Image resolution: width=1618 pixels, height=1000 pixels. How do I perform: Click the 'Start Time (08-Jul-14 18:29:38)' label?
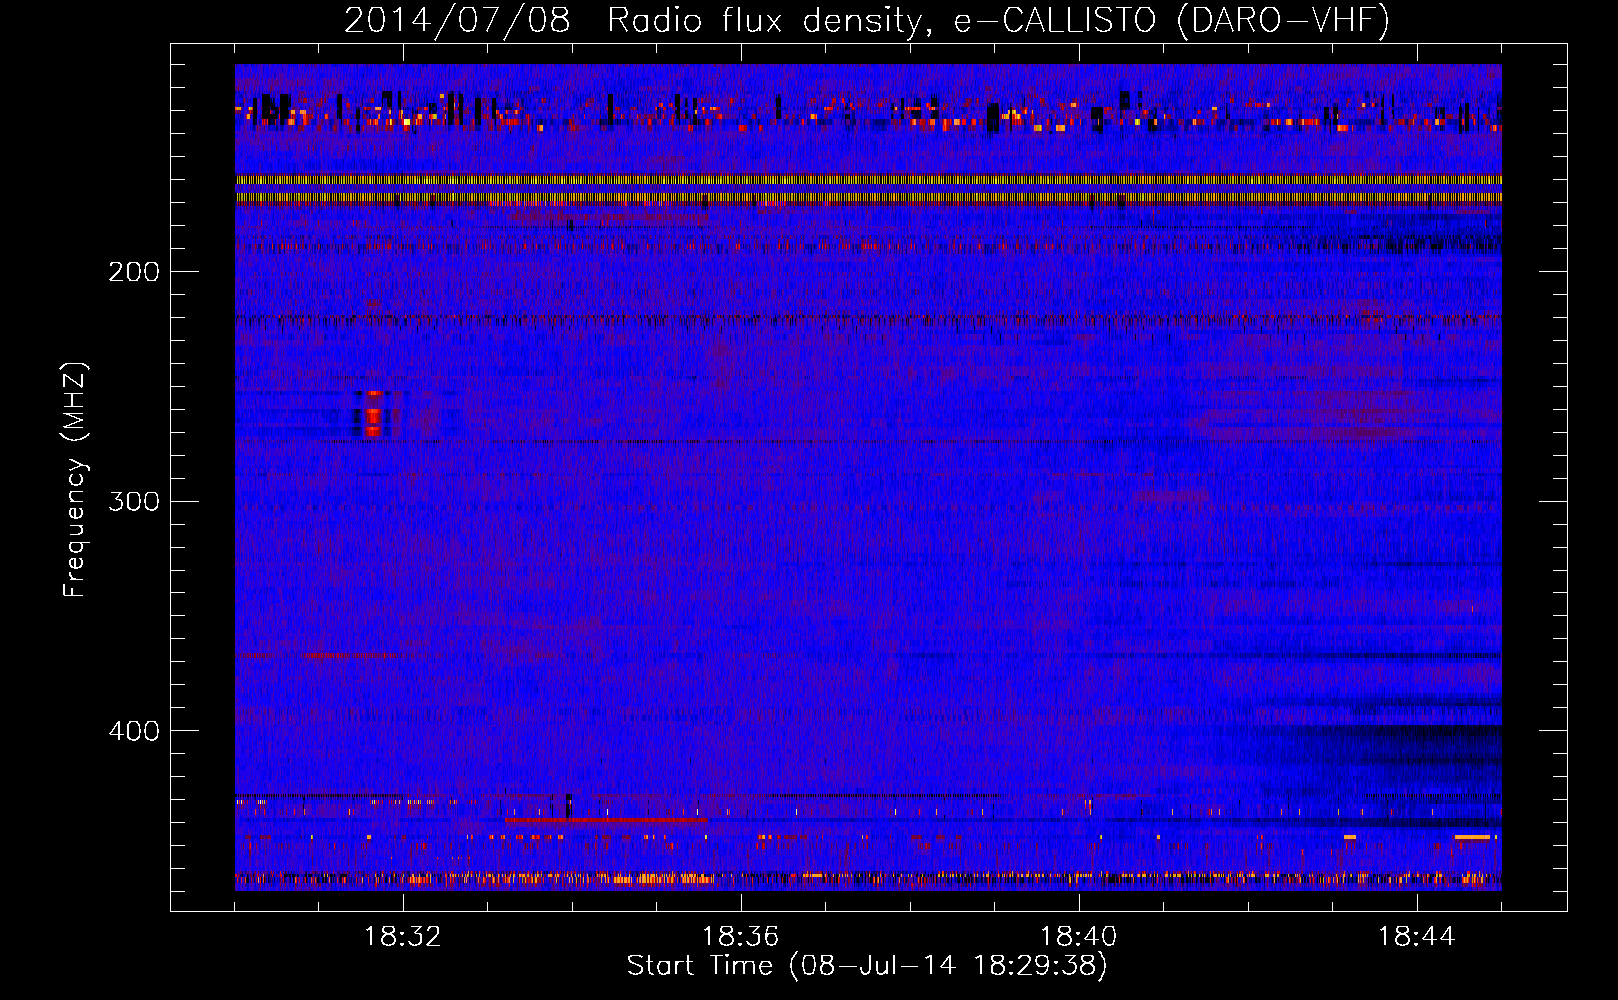point(867,966)
